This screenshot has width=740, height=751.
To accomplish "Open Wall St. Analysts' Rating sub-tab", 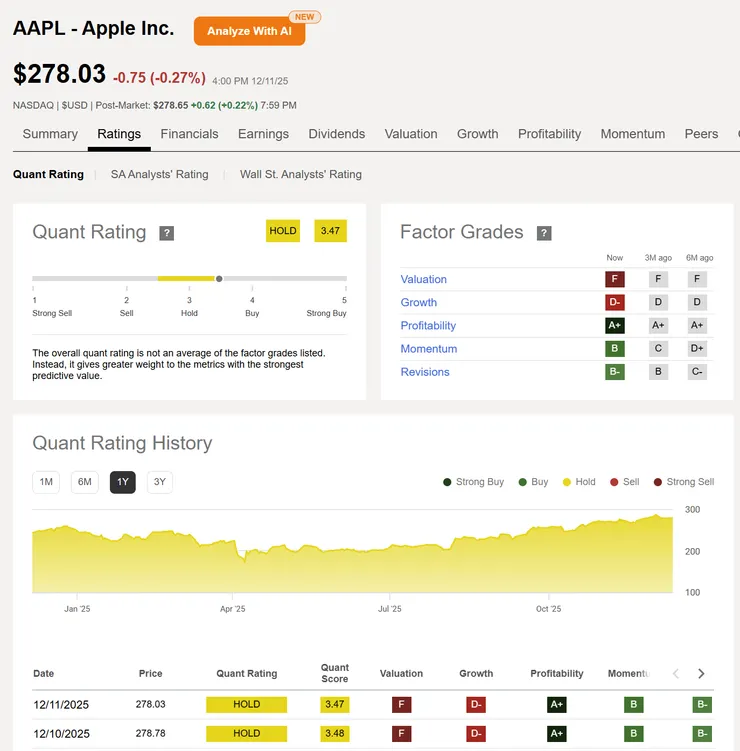I will coord(301,174).
